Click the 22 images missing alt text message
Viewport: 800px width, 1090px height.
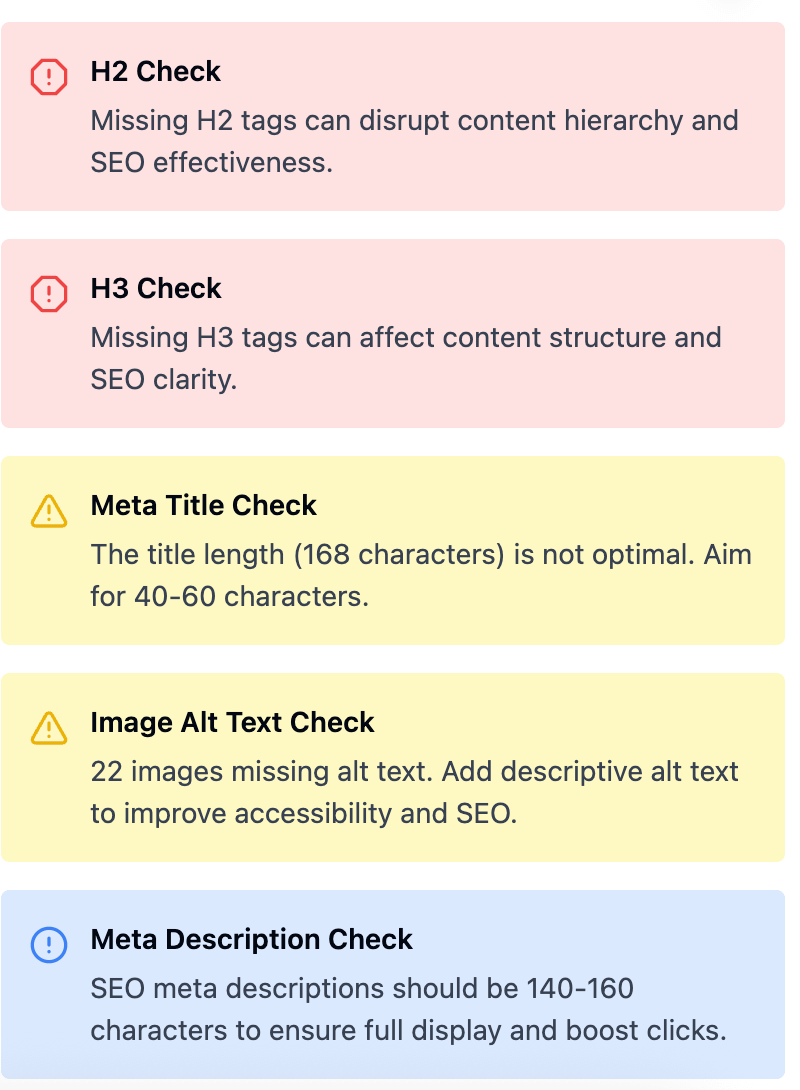pyautogui.click(x=414, y=792)
